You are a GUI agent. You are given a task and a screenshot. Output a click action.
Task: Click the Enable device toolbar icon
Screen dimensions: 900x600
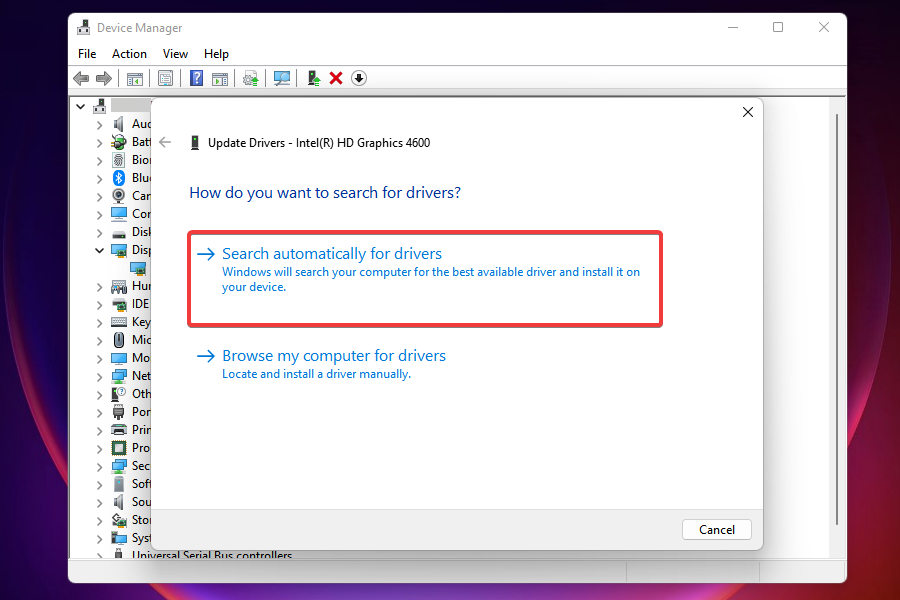point(313,78)
